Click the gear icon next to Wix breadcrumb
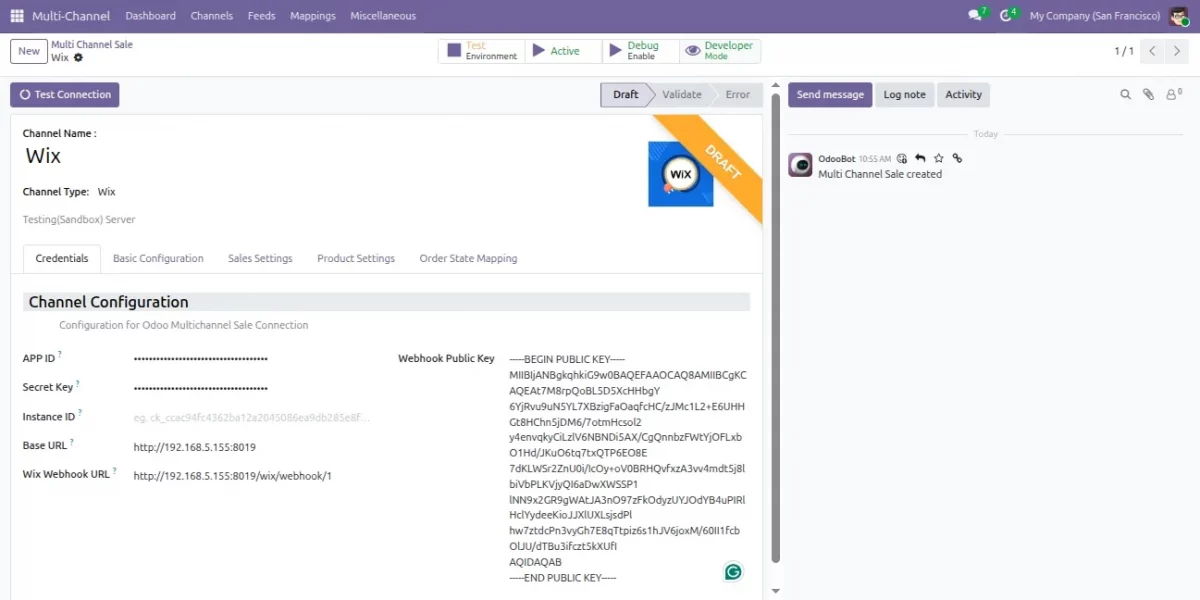This screenshot has height=600, width=1200. (78, 58)
